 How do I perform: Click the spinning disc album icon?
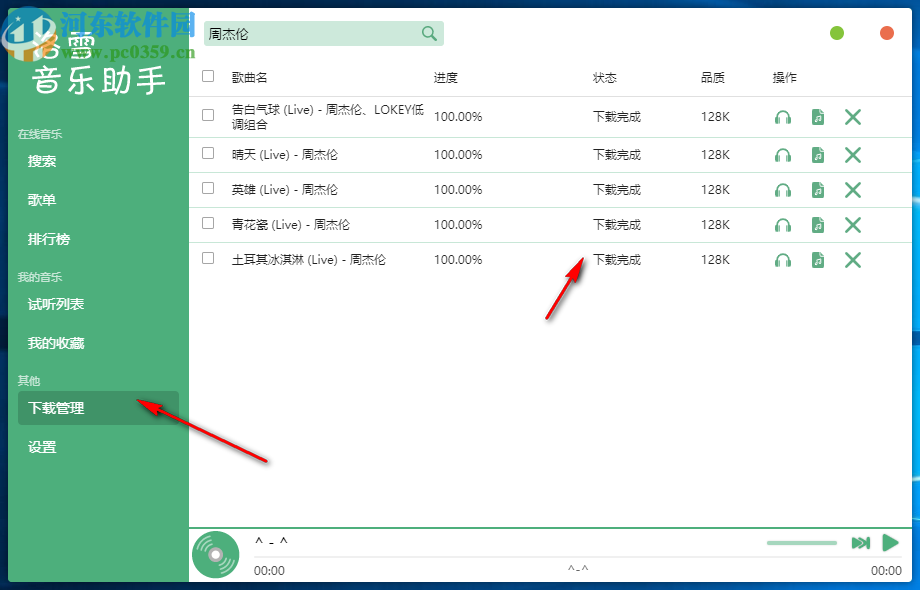[x=216, y=555]
